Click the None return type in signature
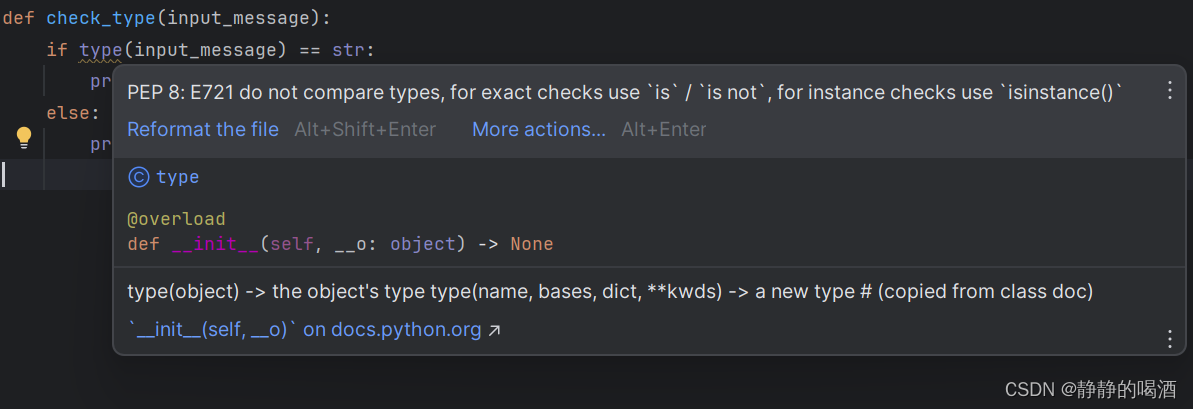This screenshot has height=409, width=1193. (x=532, y=245)
